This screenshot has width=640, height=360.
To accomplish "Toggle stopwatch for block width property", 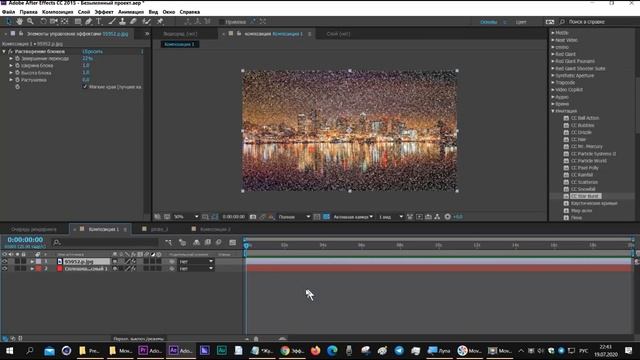I will [x=18, y=65].
